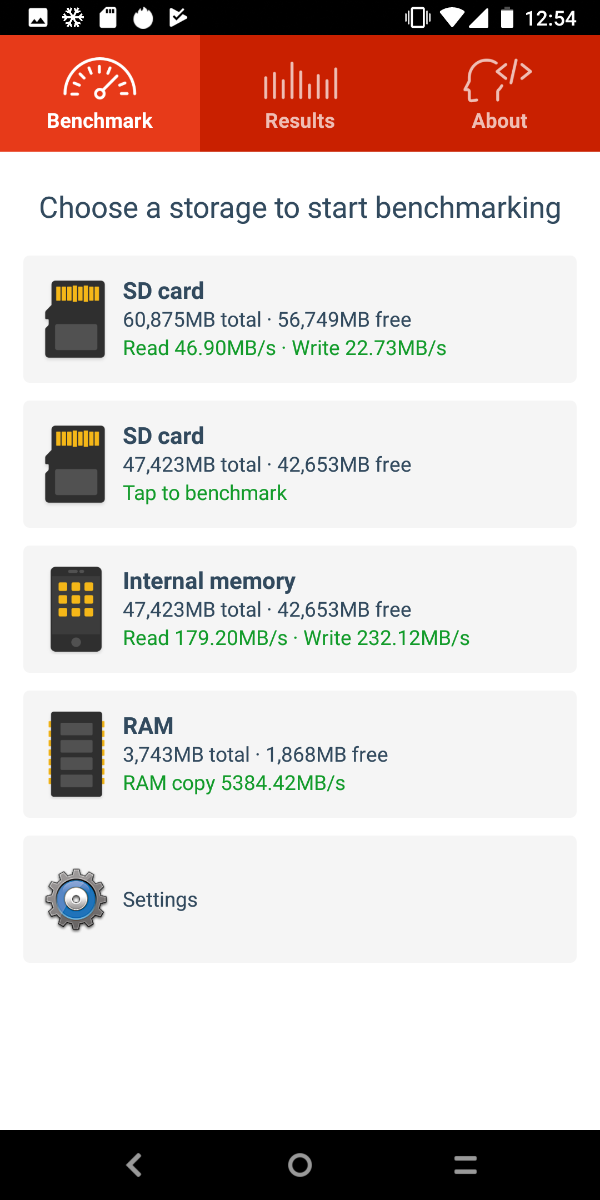Tap the Internal memory phone icon
The width and height of the screenshot is (600, 1200).
pyautogui.click(x=75, y=609)
